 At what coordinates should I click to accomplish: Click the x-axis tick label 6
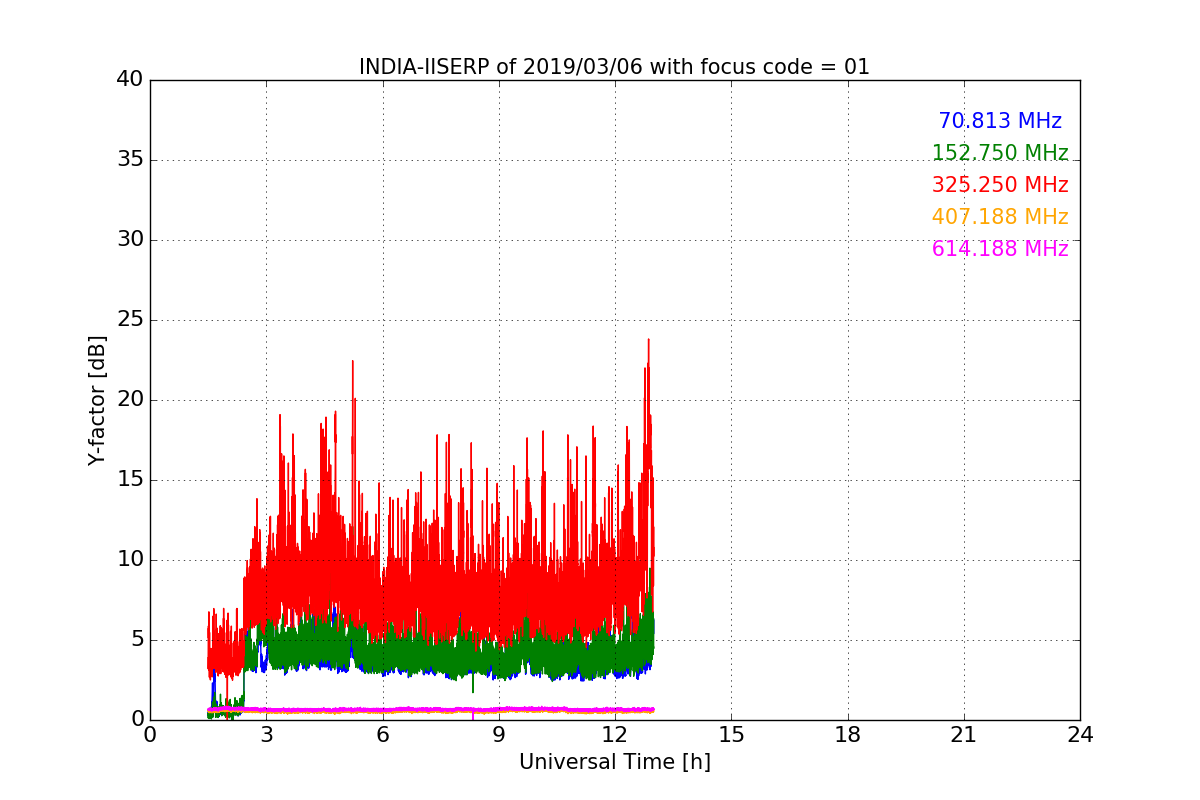coord(382,735)
